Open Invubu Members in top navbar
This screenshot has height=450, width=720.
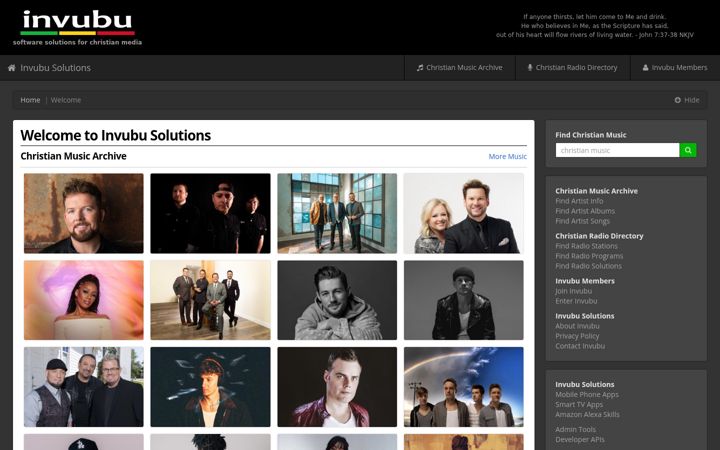pos(675,68)
